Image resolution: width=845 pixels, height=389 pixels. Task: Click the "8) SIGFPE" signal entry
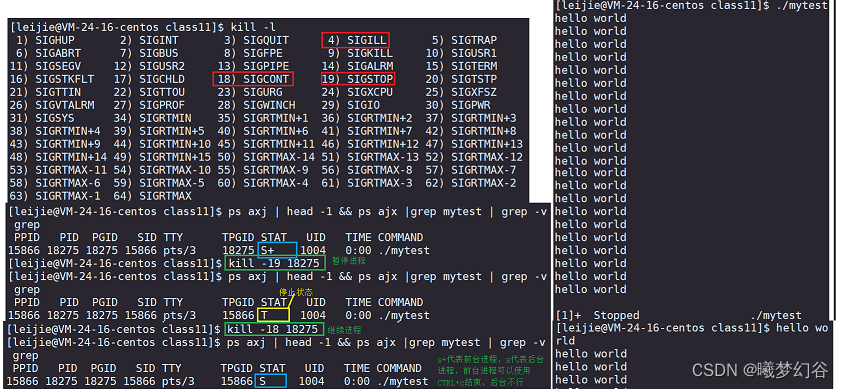tap(253, 53)
